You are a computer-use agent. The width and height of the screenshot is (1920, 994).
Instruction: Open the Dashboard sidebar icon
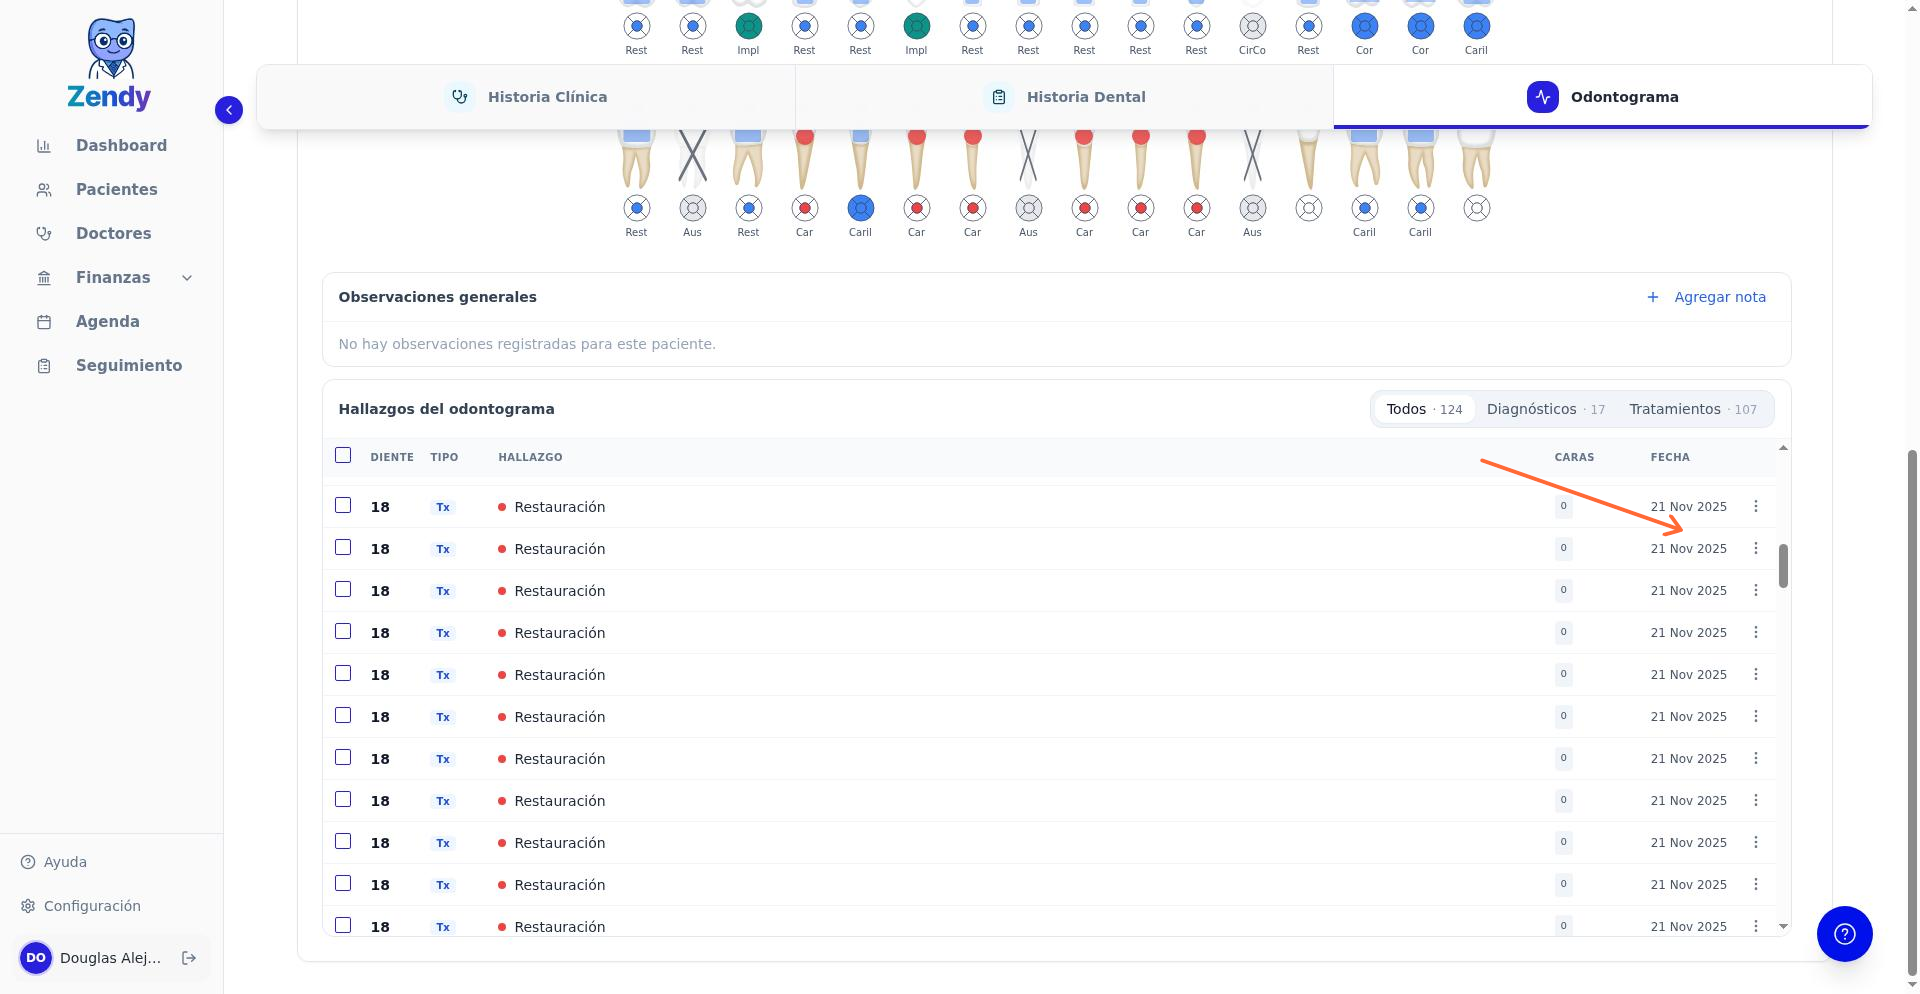[x=44, y=146]
